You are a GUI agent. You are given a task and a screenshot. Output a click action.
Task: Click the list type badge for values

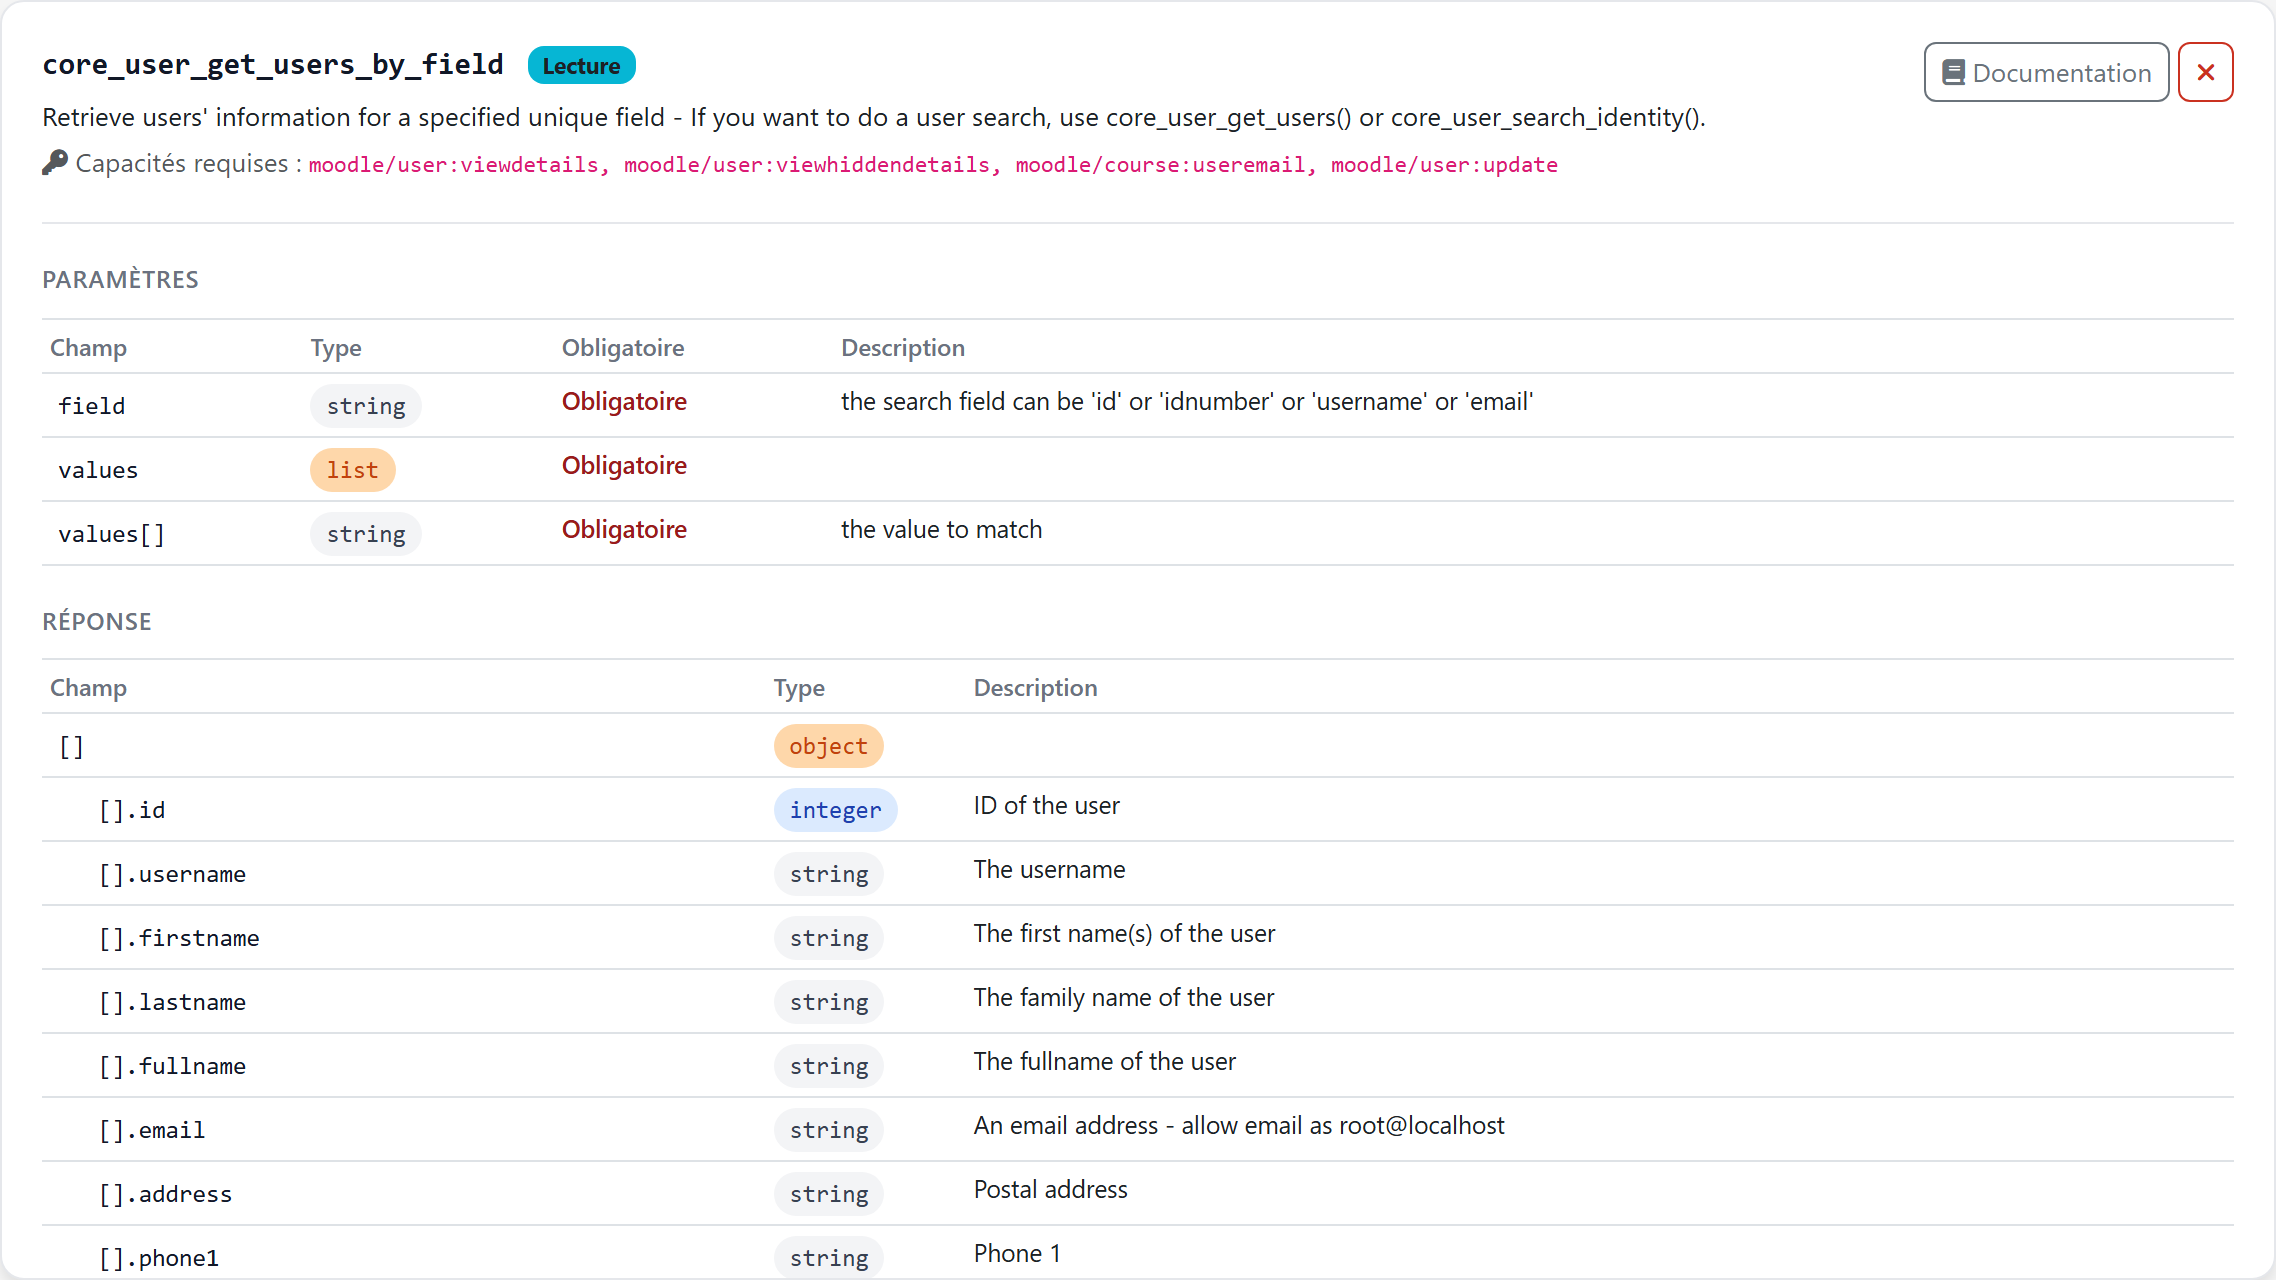(353, 470)
